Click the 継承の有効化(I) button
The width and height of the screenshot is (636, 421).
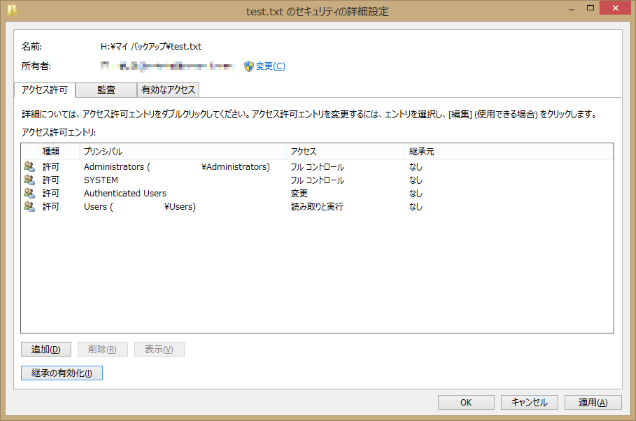(x=62, y=373)
